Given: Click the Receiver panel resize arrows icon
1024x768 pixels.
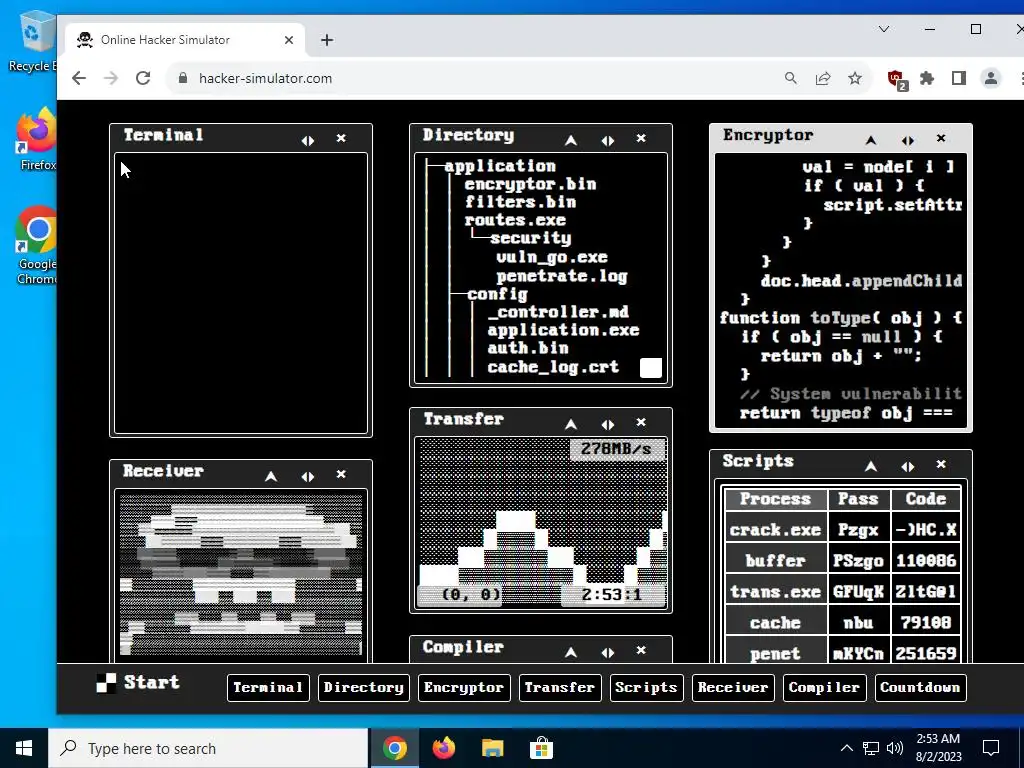Looking at the screenshot, I should click(308, 477).
